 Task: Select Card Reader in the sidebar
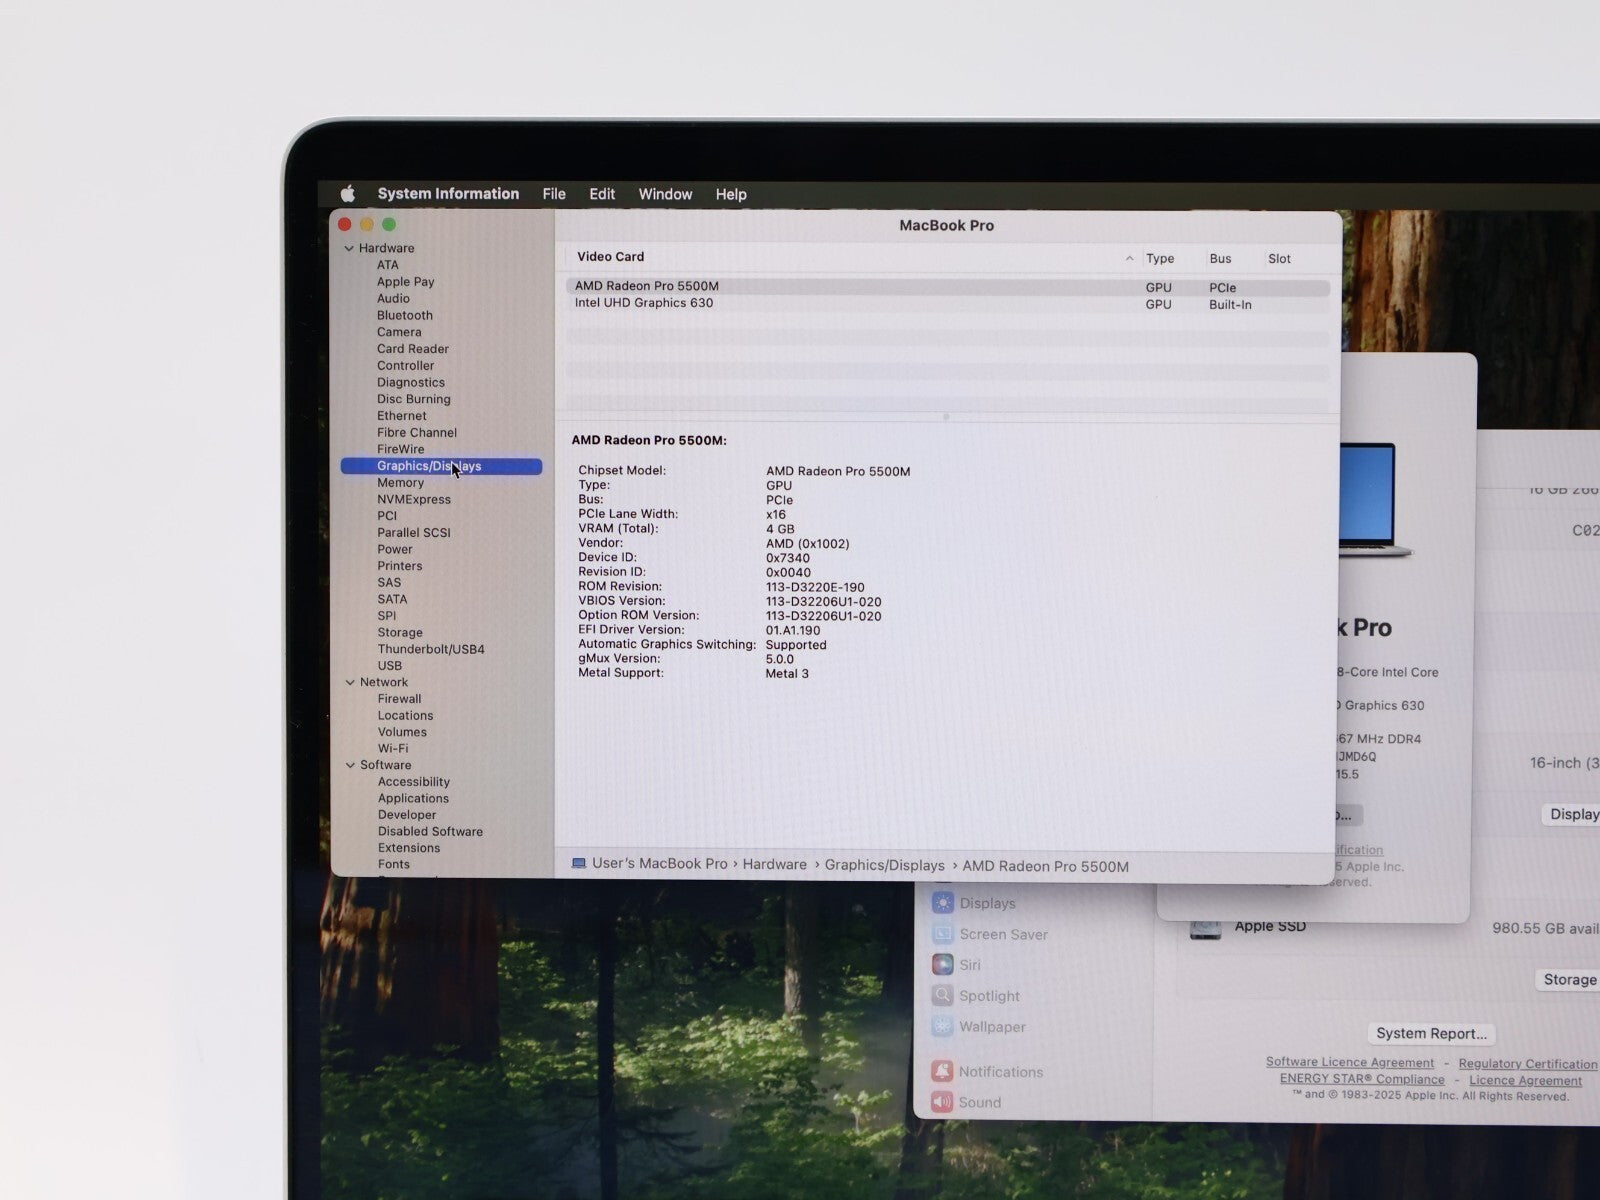(x=412, y=349)
